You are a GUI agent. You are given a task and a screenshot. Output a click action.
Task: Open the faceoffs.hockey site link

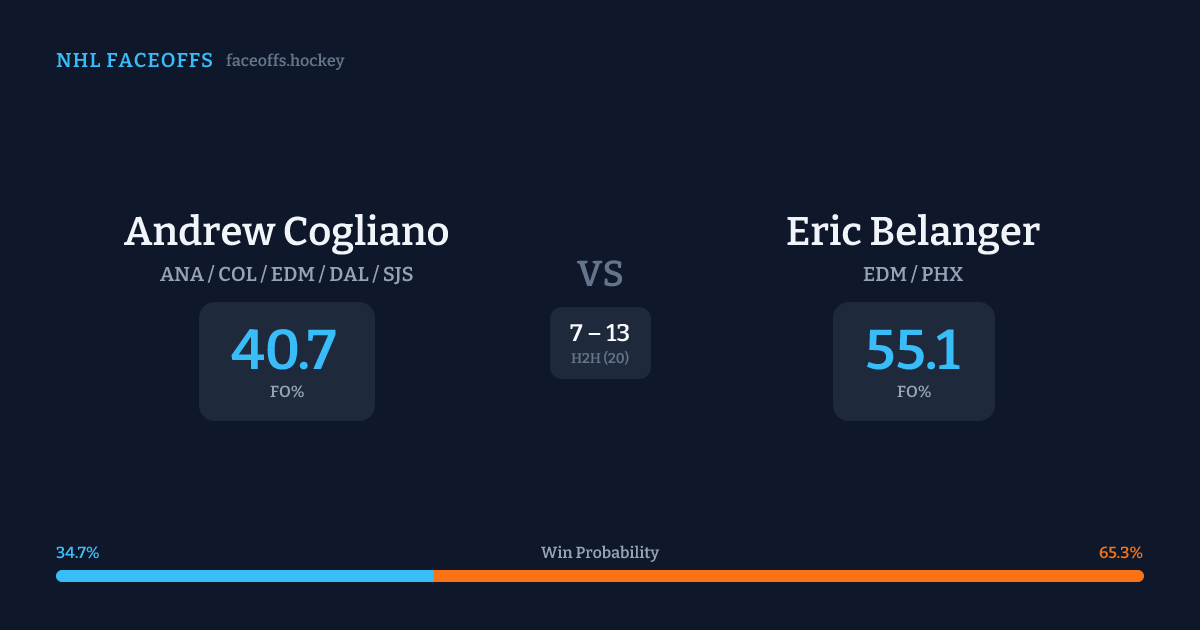285,61
